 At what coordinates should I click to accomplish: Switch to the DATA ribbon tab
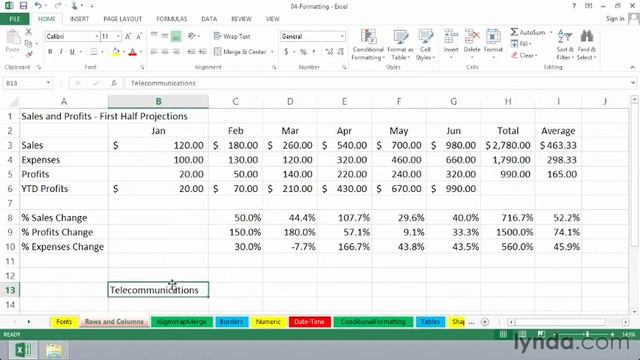click(x=209, y=19)
